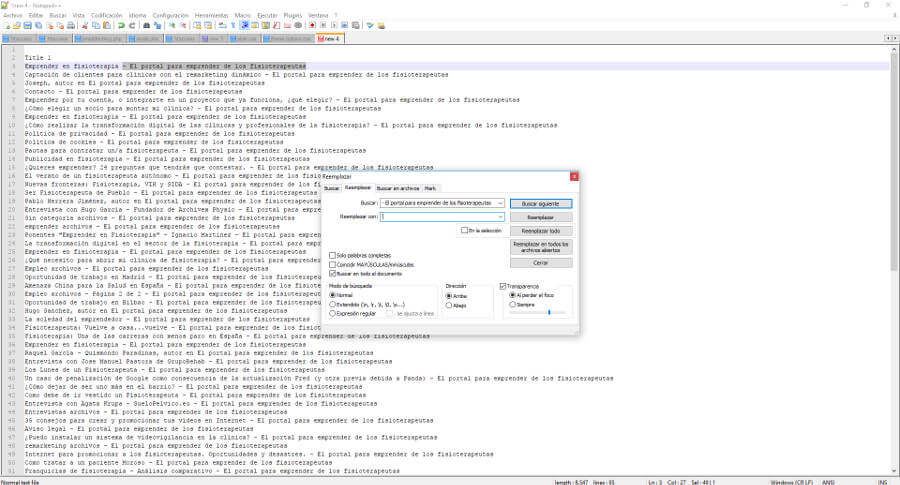The width and height of the screenshot is (900, 485).
Task: Cut the selection with the scissors icon
Action: click(x=86, y=25)
